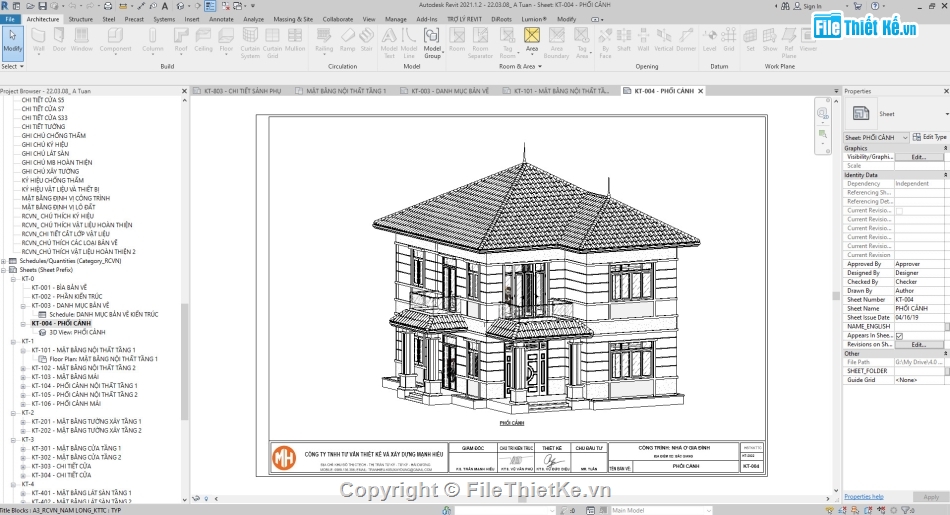Image resolution: width=950 pixels, height=515 pixels.
Task: Close the Project Browser panel
Action: tap(184, 91)
